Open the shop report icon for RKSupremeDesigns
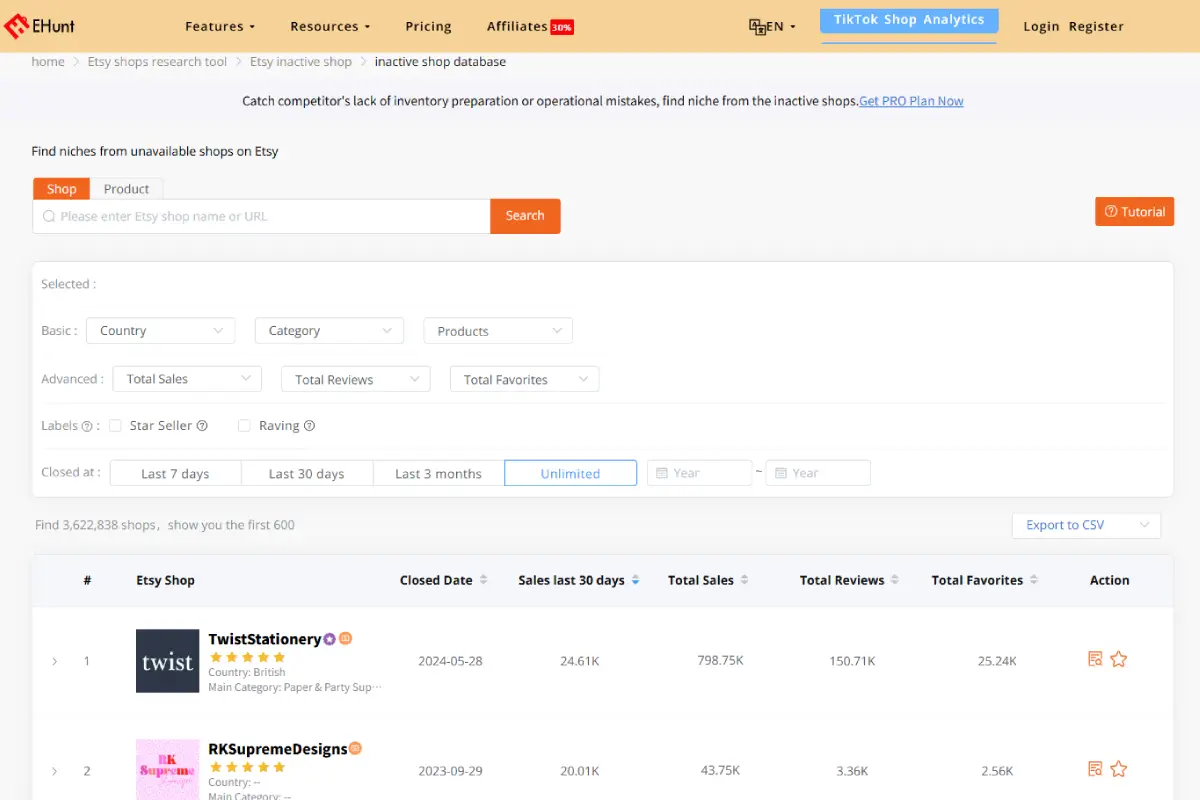The width and height of the screenshot is (1200, 800). pos(1095,768)
